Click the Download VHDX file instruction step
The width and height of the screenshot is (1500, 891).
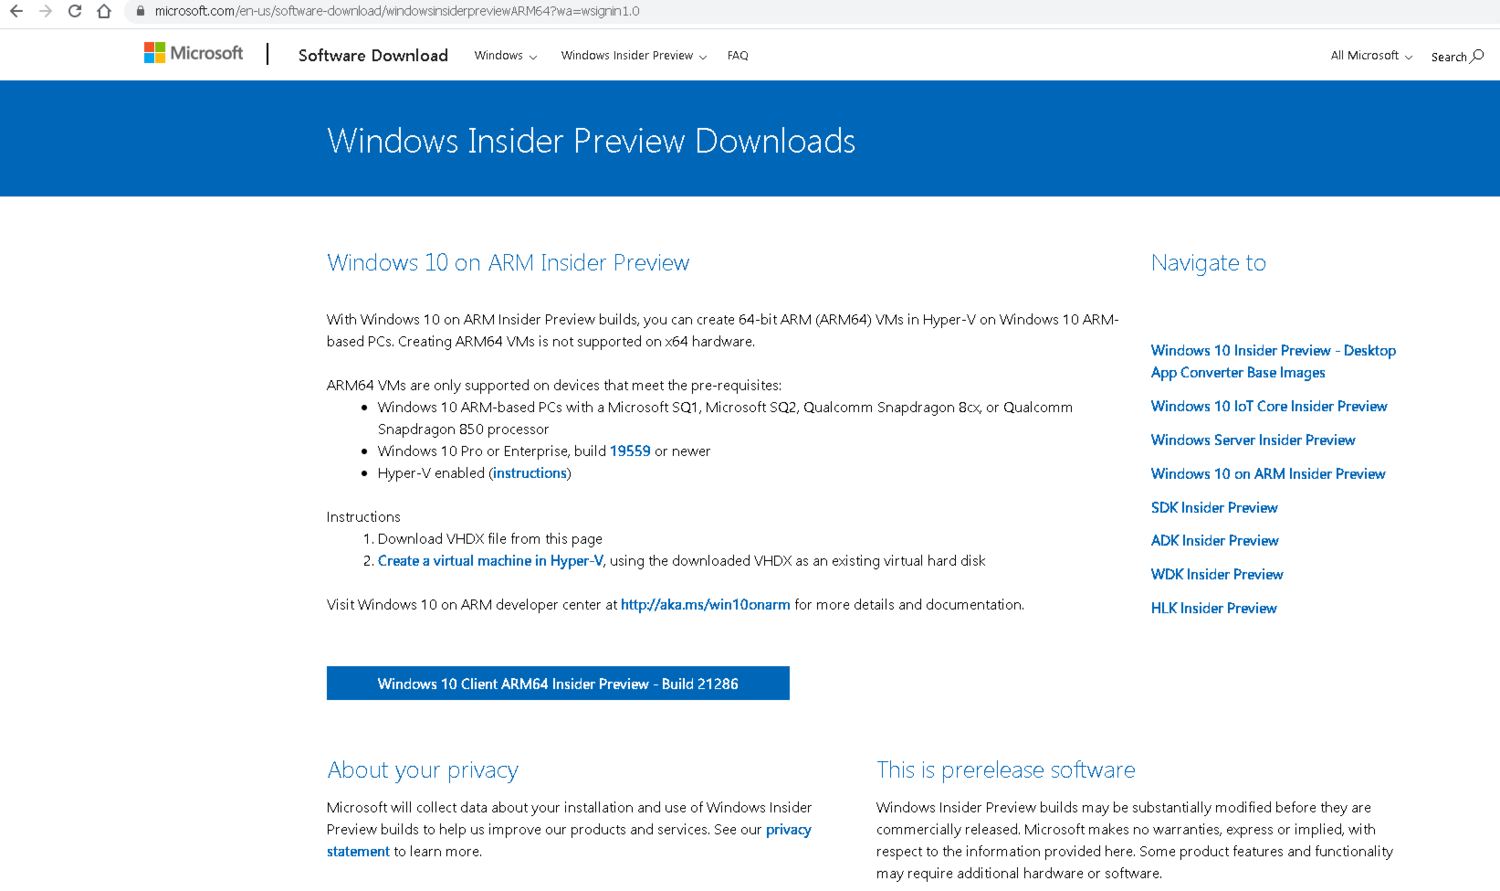[490, 539]
